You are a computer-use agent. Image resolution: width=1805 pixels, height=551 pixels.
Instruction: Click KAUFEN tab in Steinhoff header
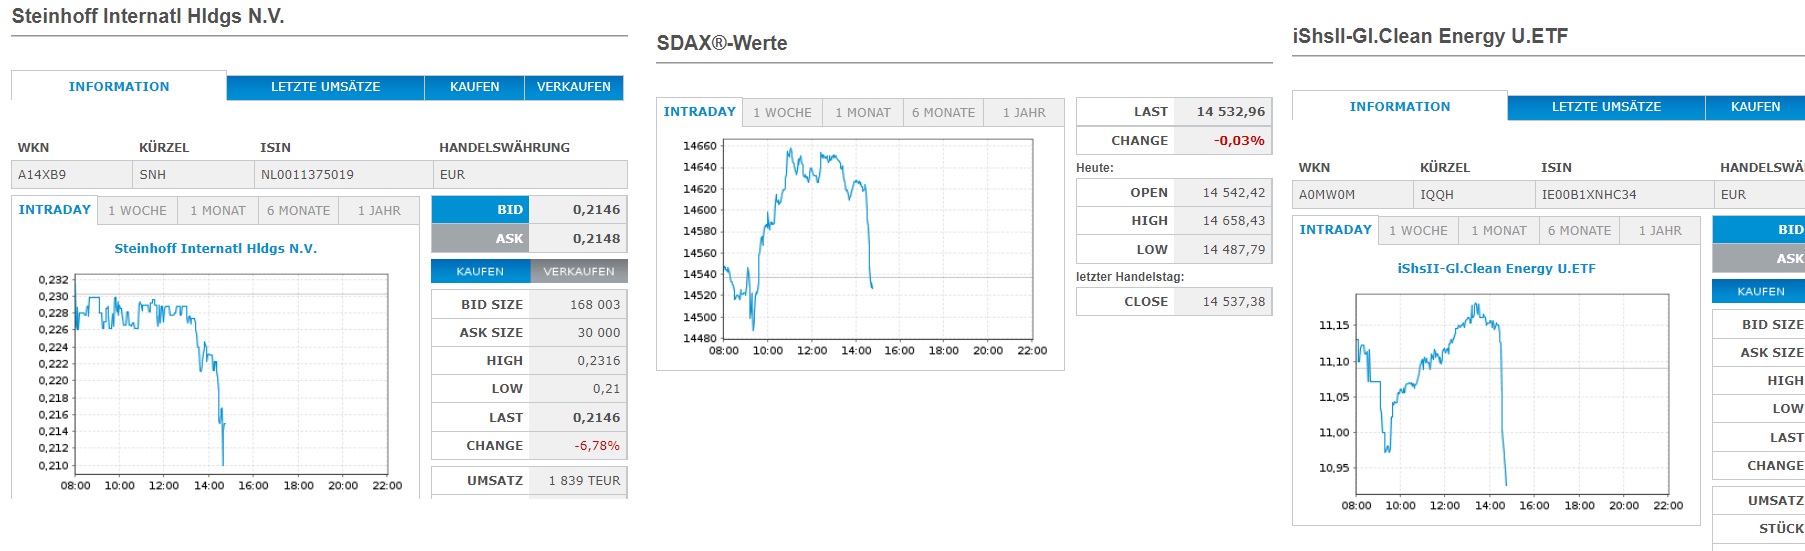point(474,87)
